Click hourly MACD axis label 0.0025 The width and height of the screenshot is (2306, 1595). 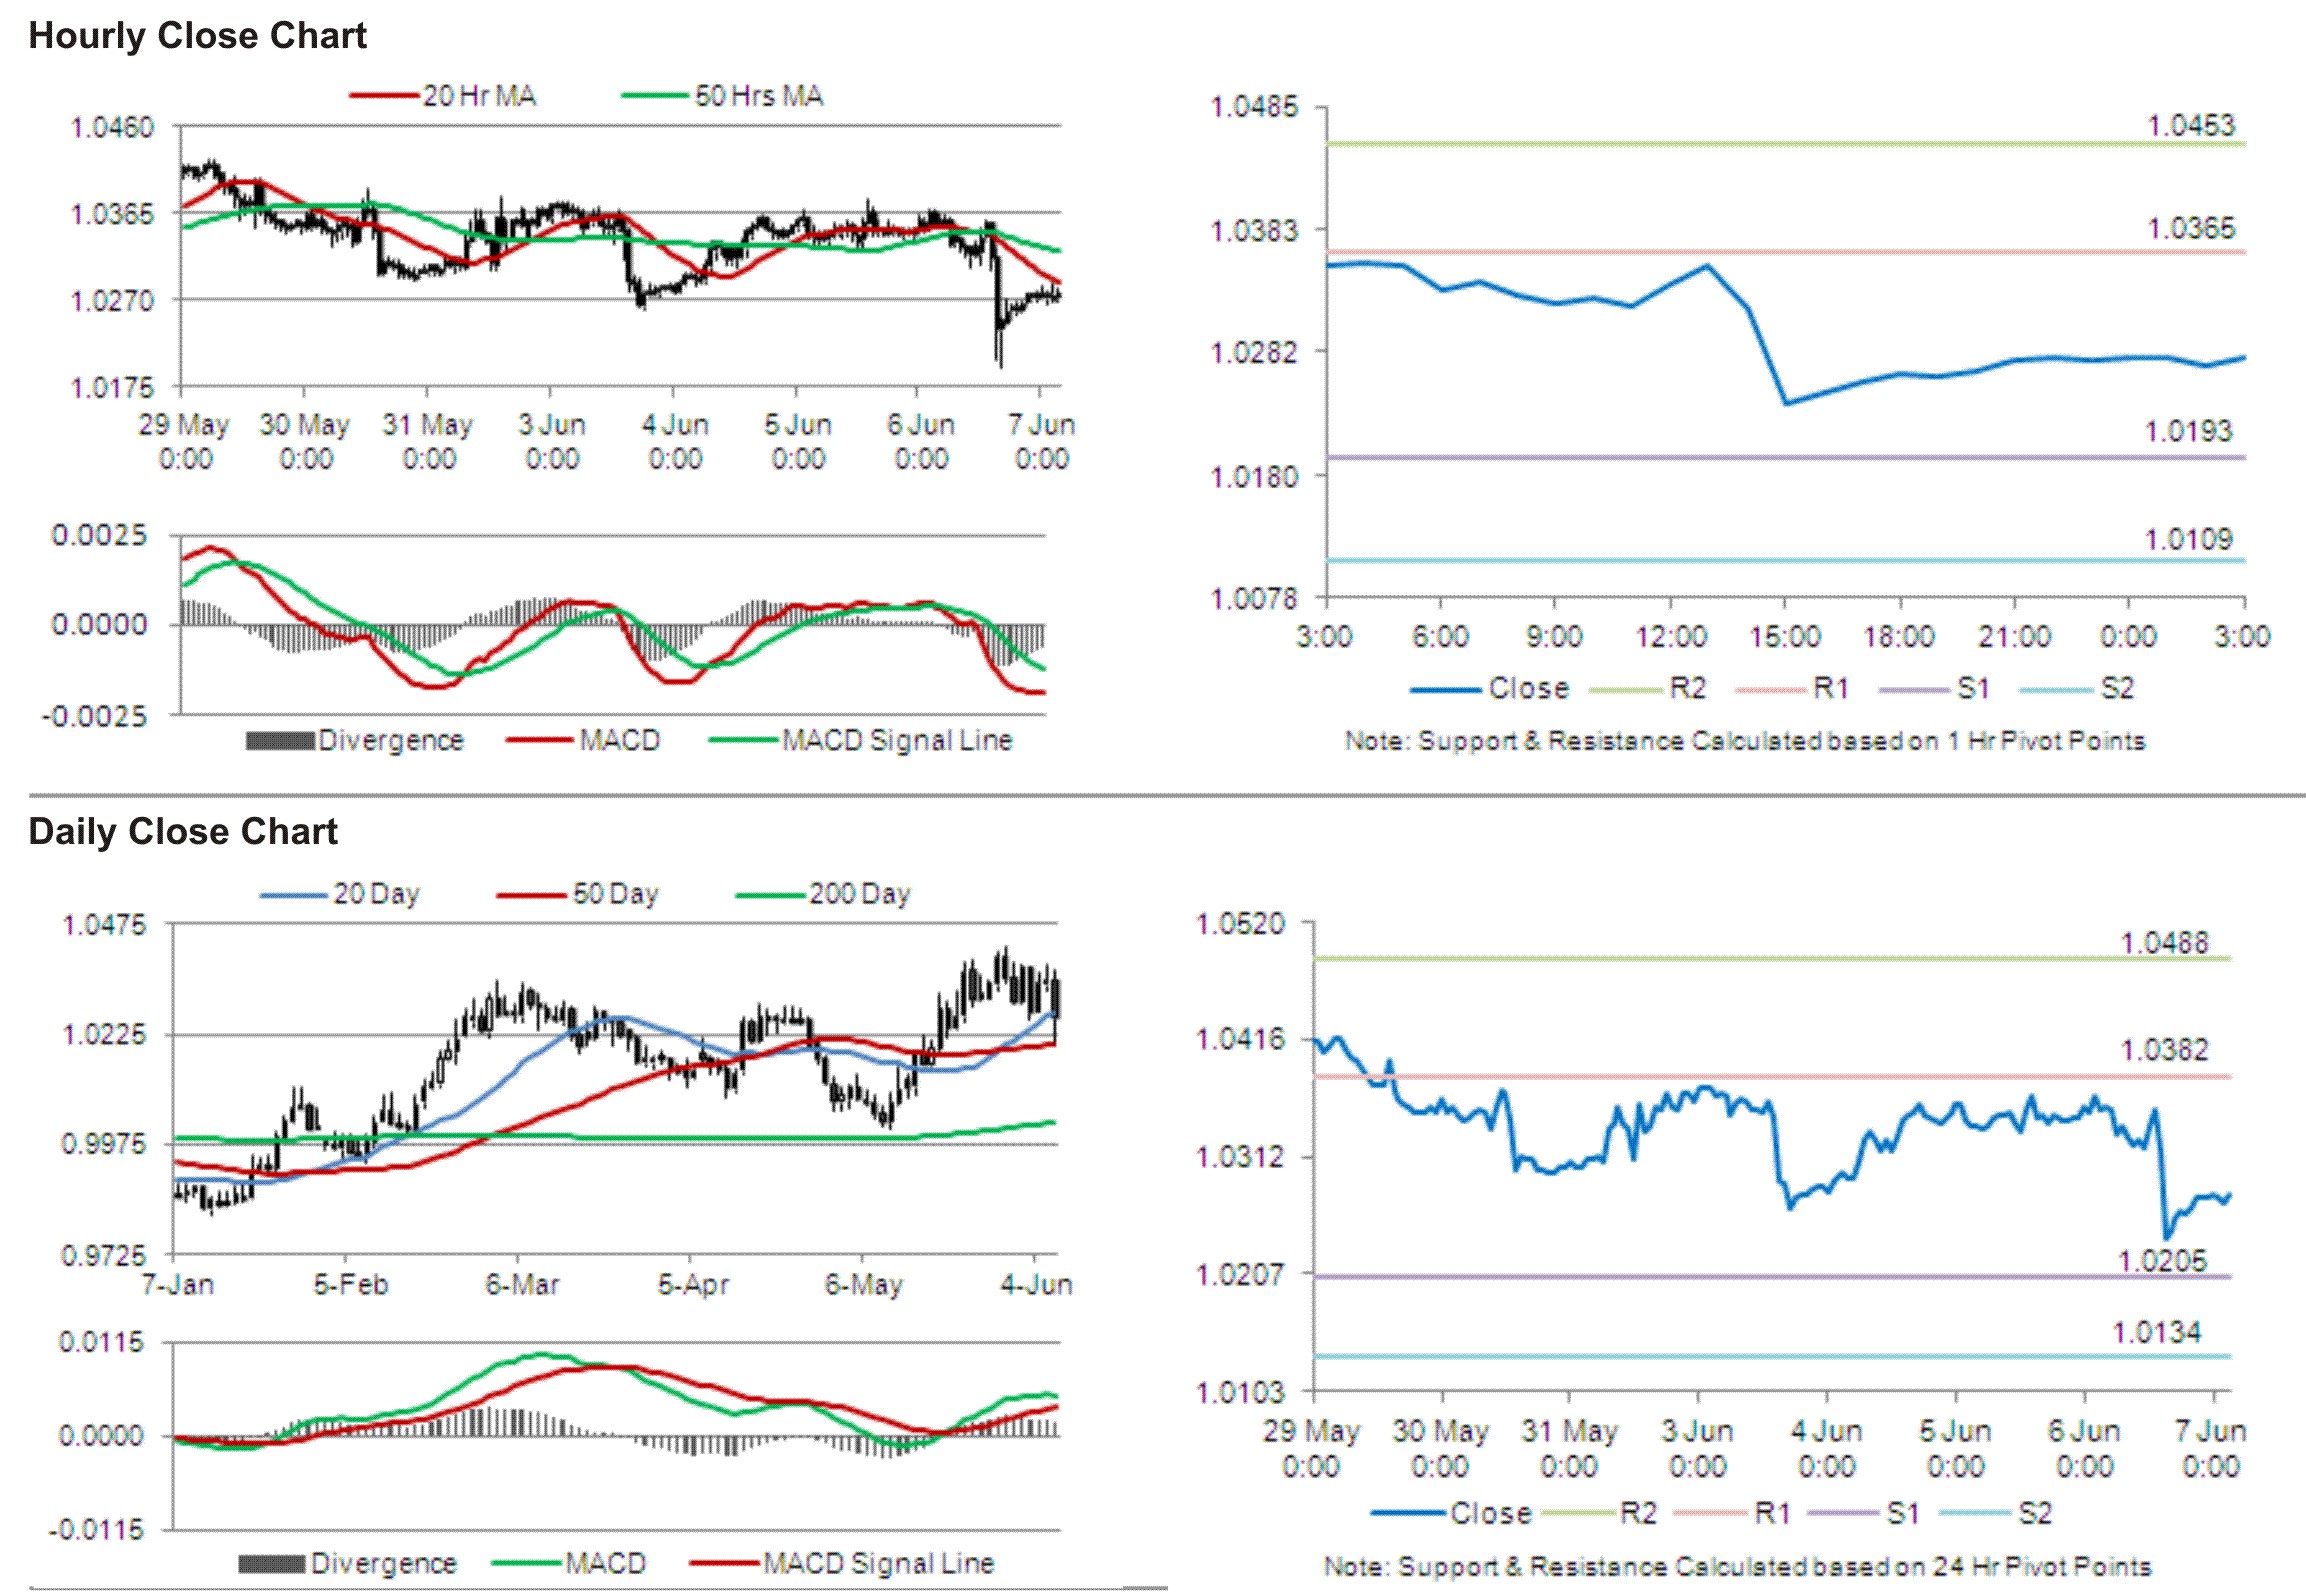(99, 536)
